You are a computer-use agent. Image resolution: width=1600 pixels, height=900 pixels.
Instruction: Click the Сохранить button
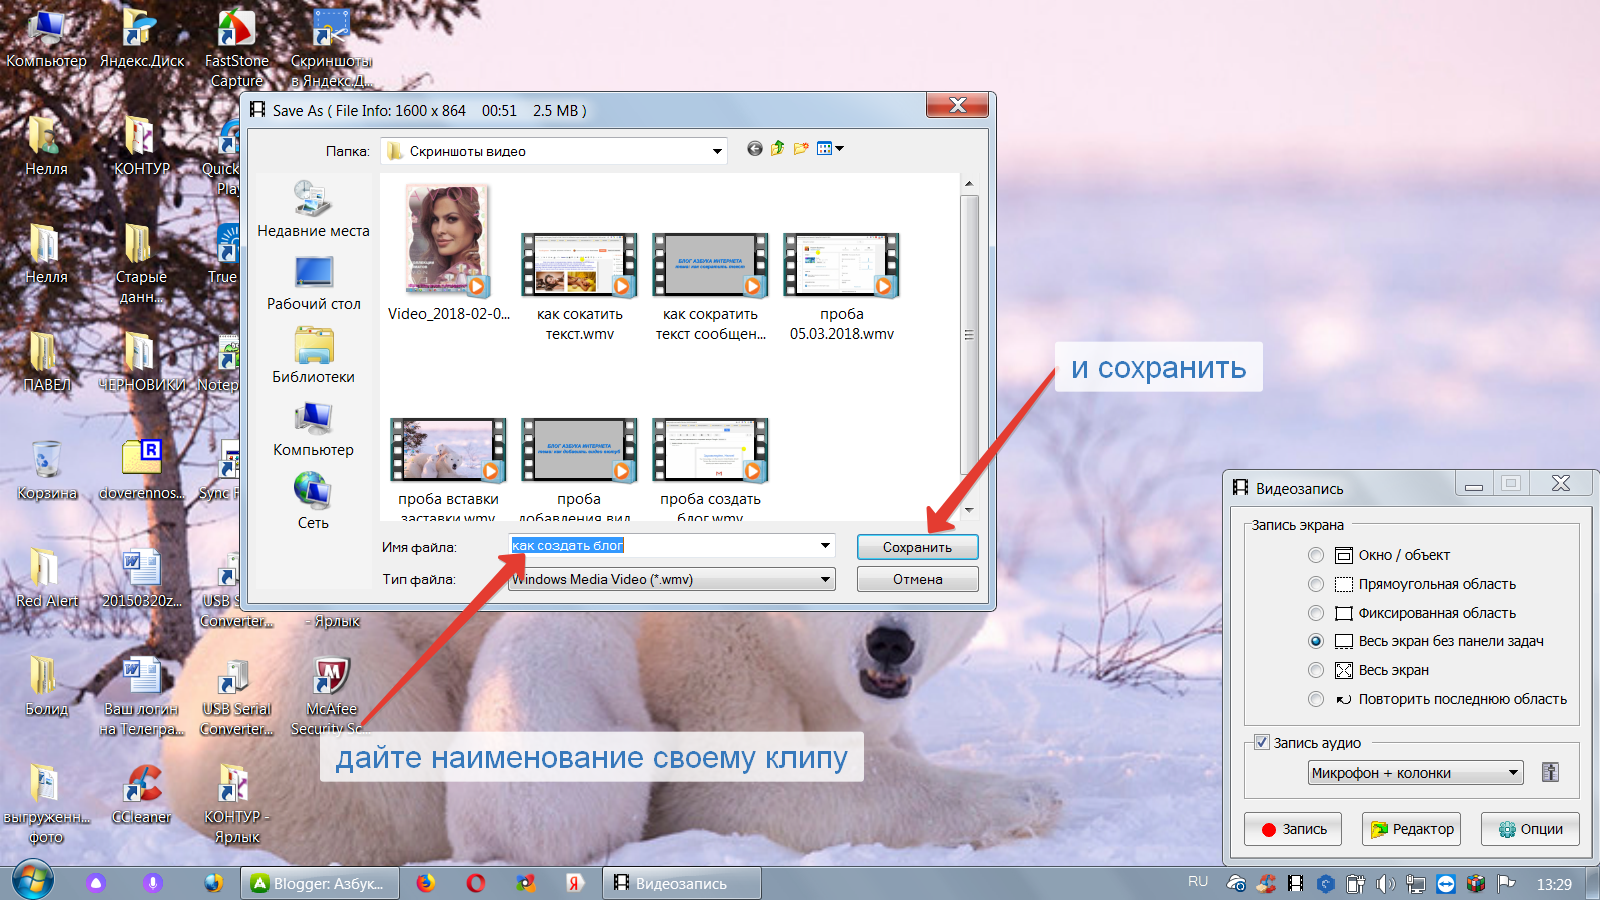(917, 547)
